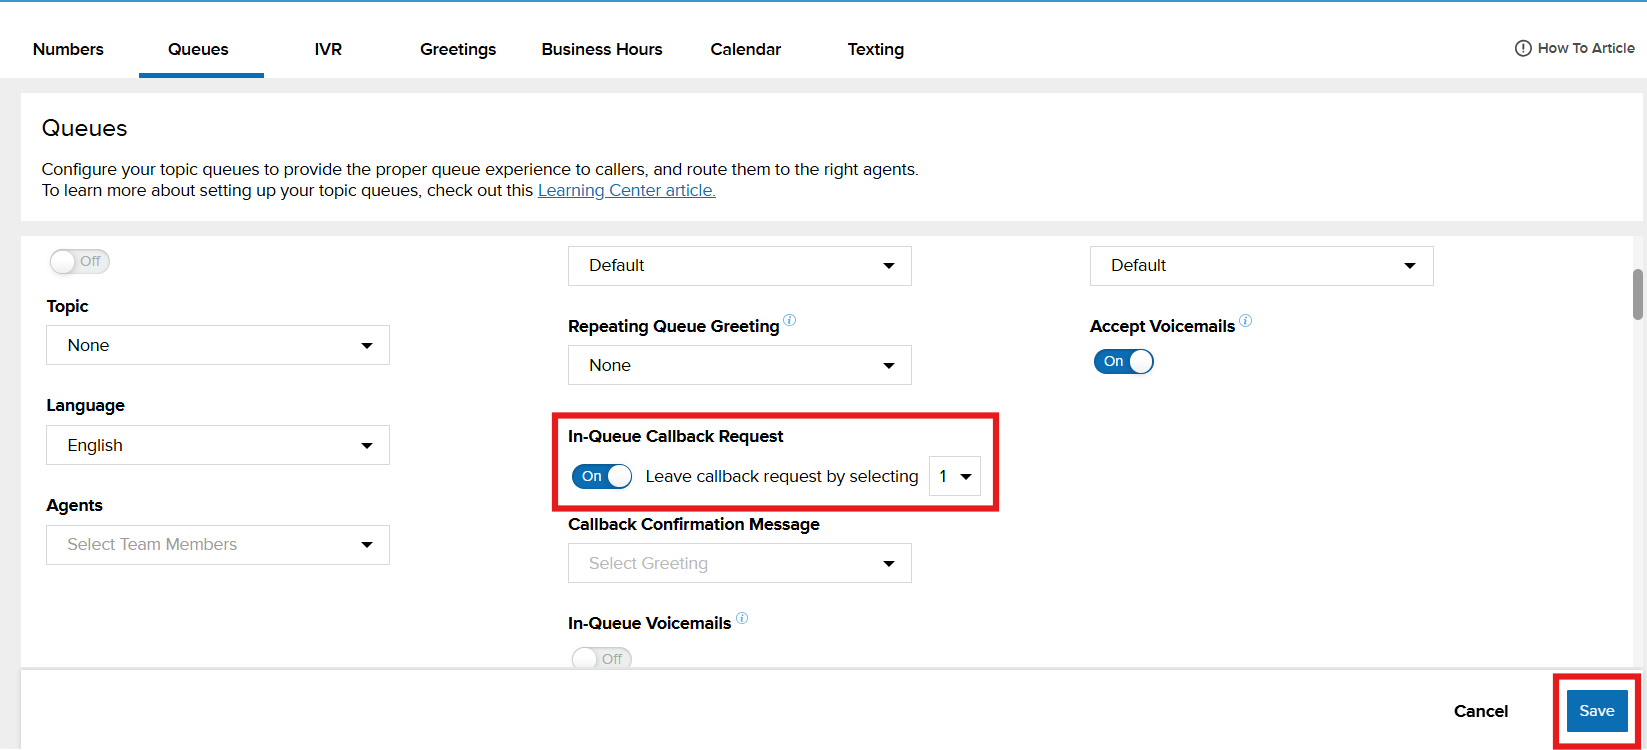Open the Default dropdown above Repeating Queue Greeting
This screenshot has width=1647, height=750.
point(740,265)
